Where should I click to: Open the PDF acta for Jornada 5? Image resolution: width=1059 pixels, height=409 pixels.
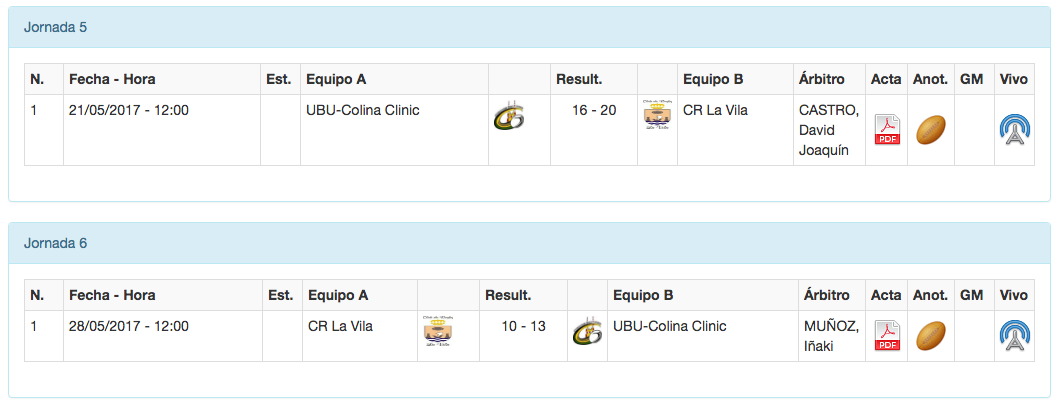887,130
